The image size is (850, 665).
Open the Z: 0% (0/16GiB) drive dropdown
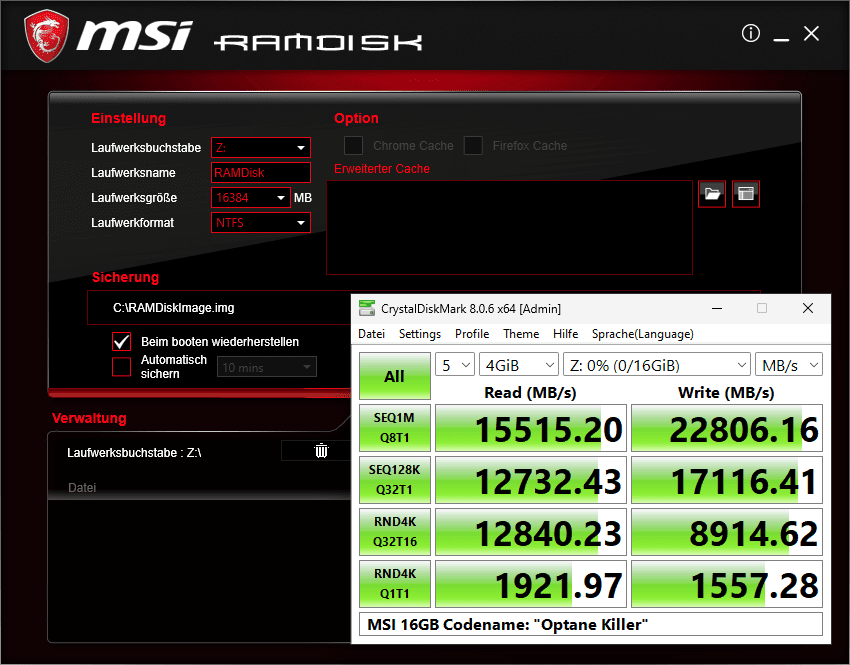coord(657,365)
